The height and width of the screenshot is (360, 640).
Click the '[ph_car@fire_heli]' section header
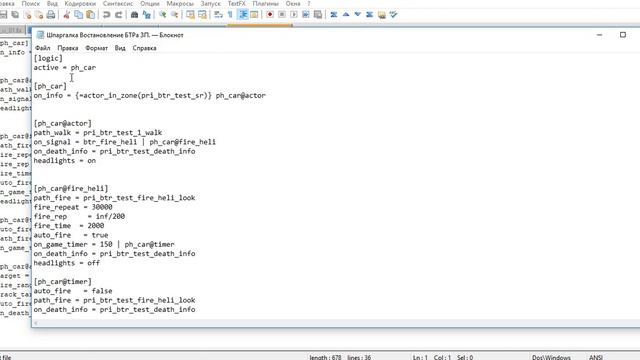71,188
